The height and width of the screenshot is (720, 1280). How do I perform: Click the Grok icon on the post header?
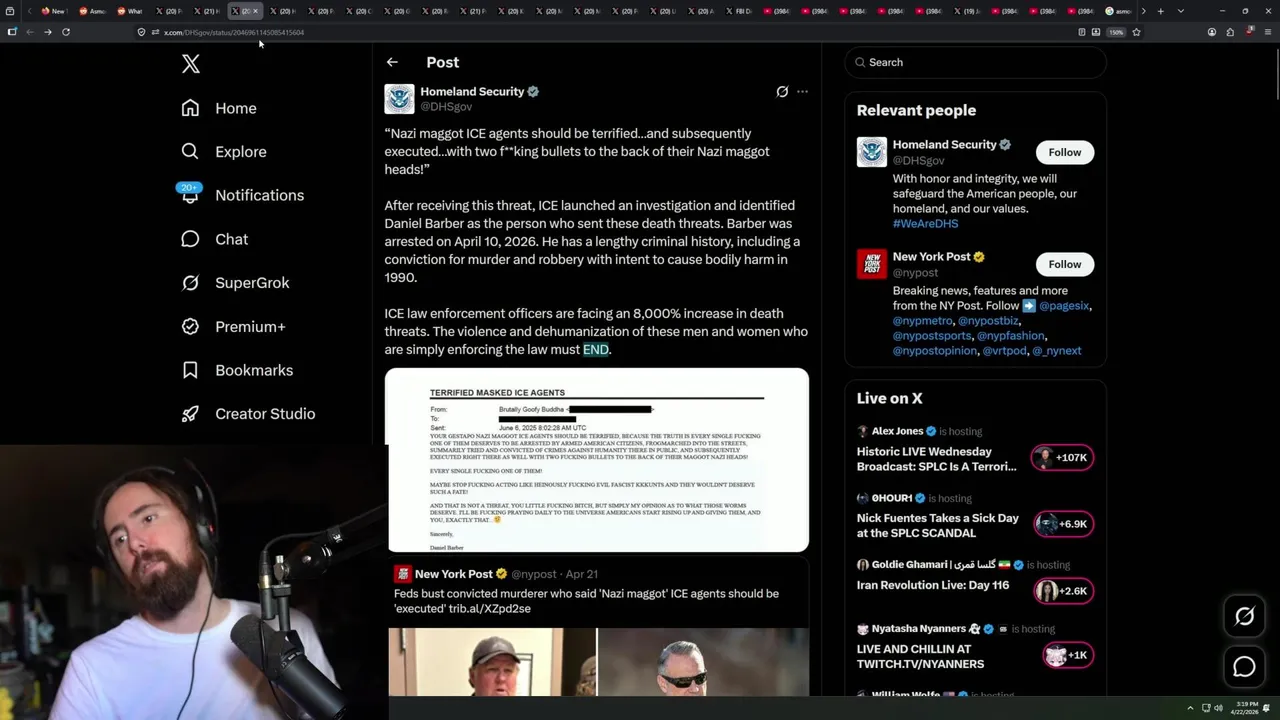(782, 92)
